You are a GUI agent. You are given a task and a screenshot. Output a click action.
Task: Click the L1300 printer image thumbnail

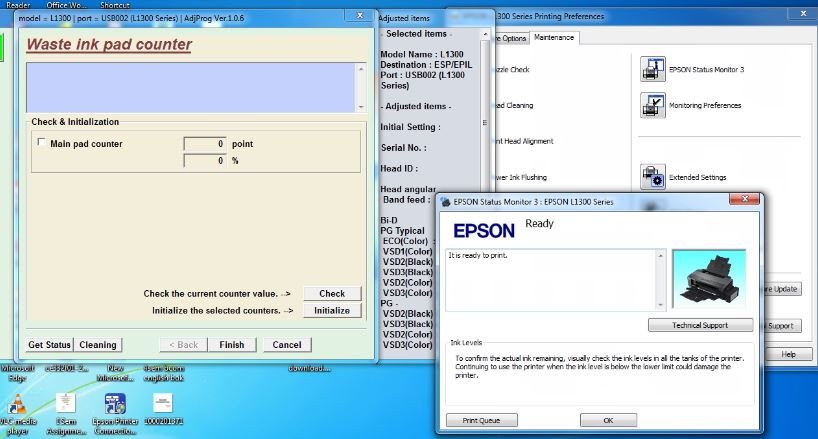click(x=709, y=279)
